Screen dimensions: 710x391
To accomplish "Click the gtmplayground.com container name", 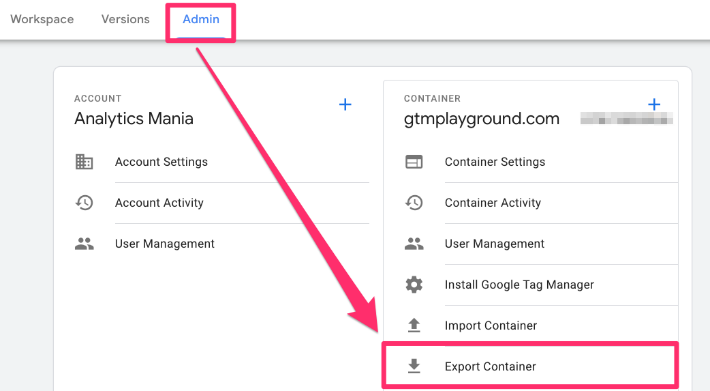I will click(x=482, y=119).
